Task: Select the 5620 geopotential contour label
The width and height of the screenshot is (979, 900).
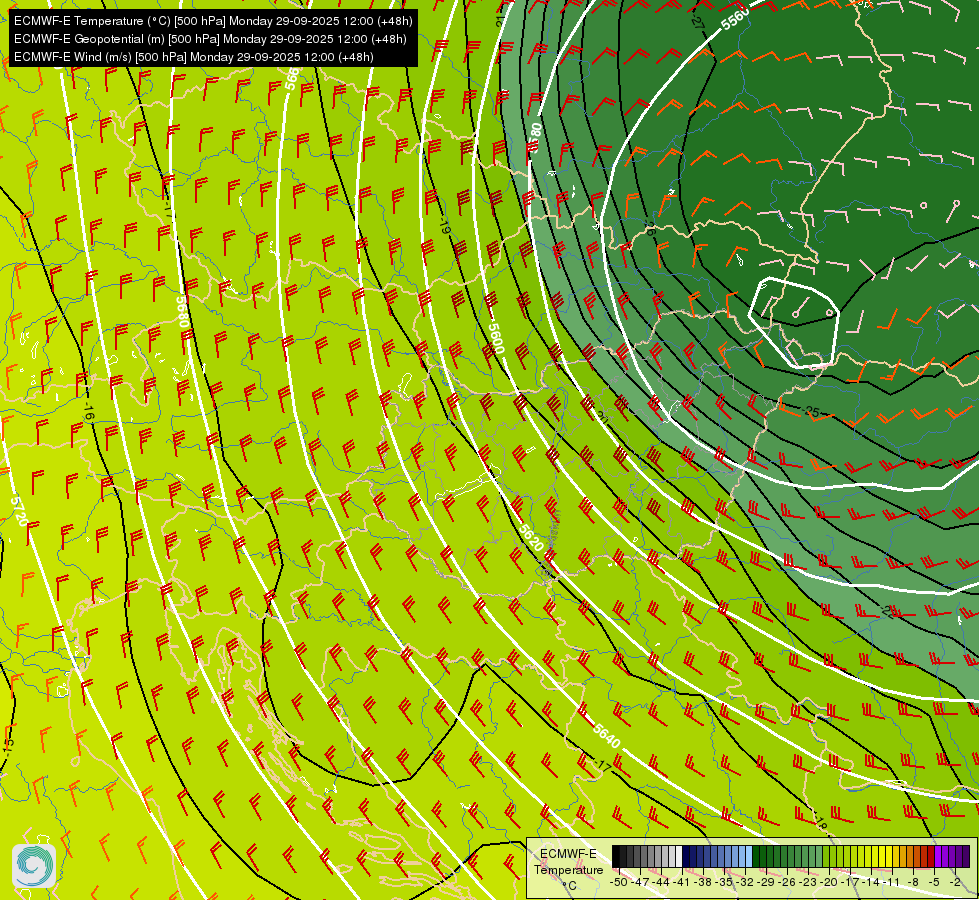Action: 531,537
